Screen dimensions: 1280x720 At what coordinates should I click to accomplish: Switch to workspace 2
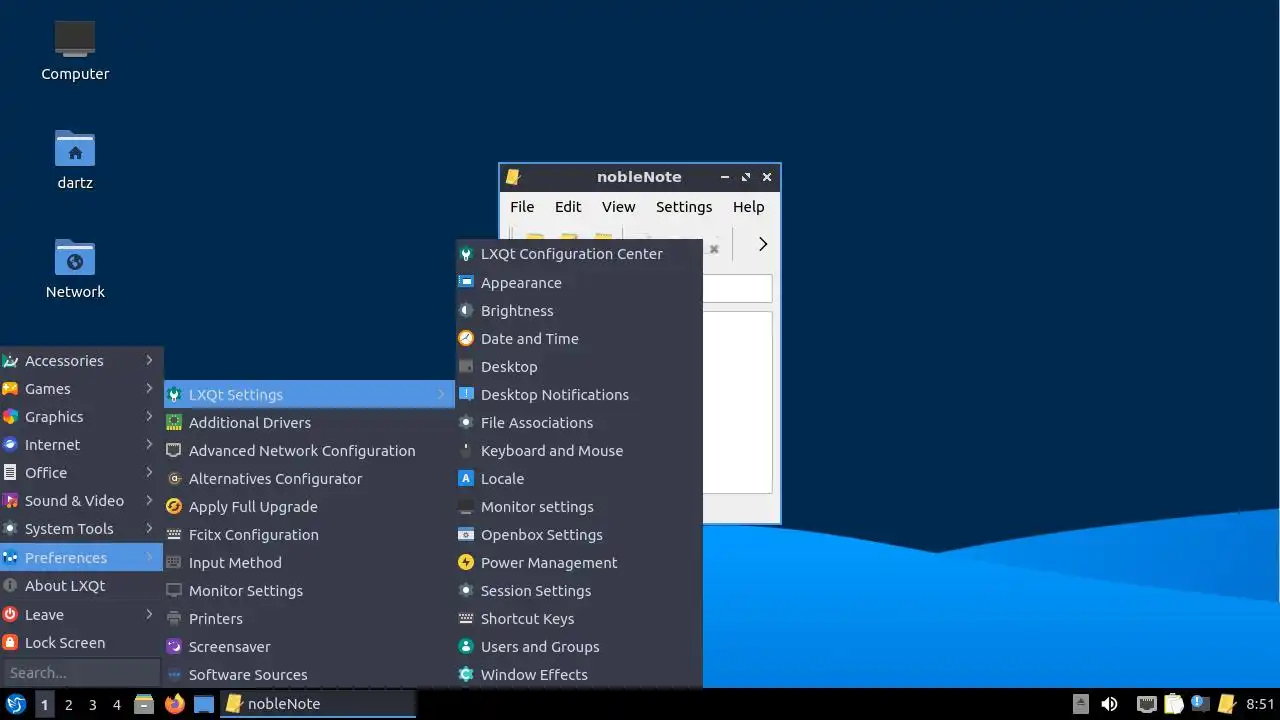click(68, 704)
